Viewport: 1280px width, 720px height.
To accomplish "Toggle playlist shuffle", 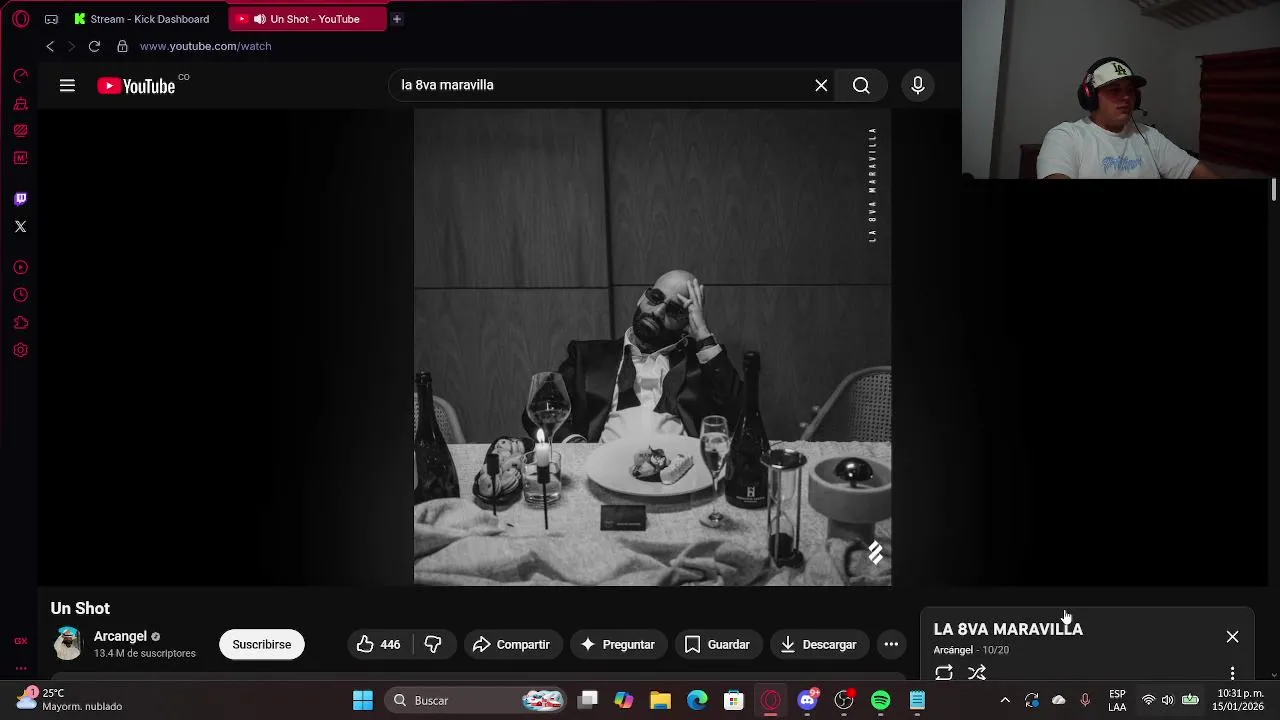I will pos(977,672).
